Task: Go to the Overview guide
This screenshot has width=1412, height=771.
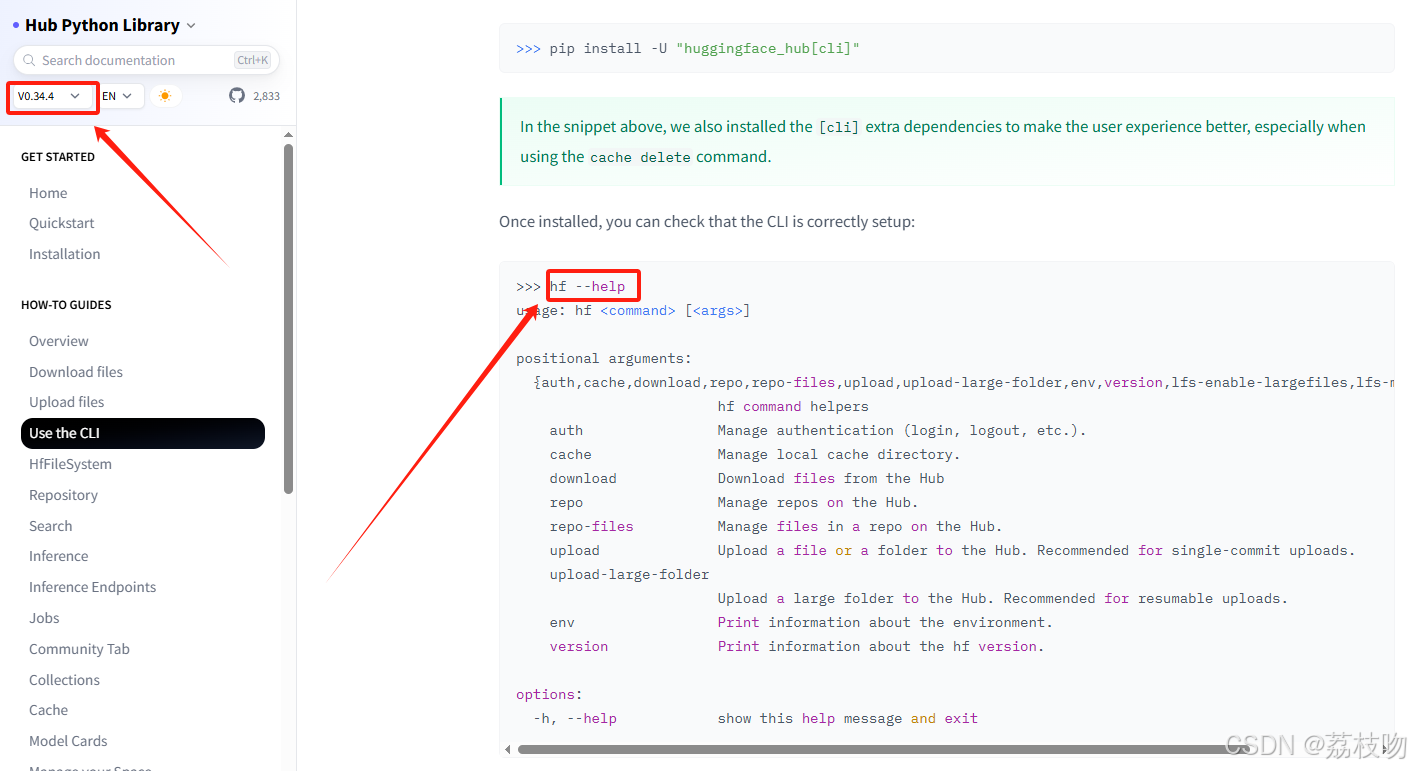Action: coord(59,341)
